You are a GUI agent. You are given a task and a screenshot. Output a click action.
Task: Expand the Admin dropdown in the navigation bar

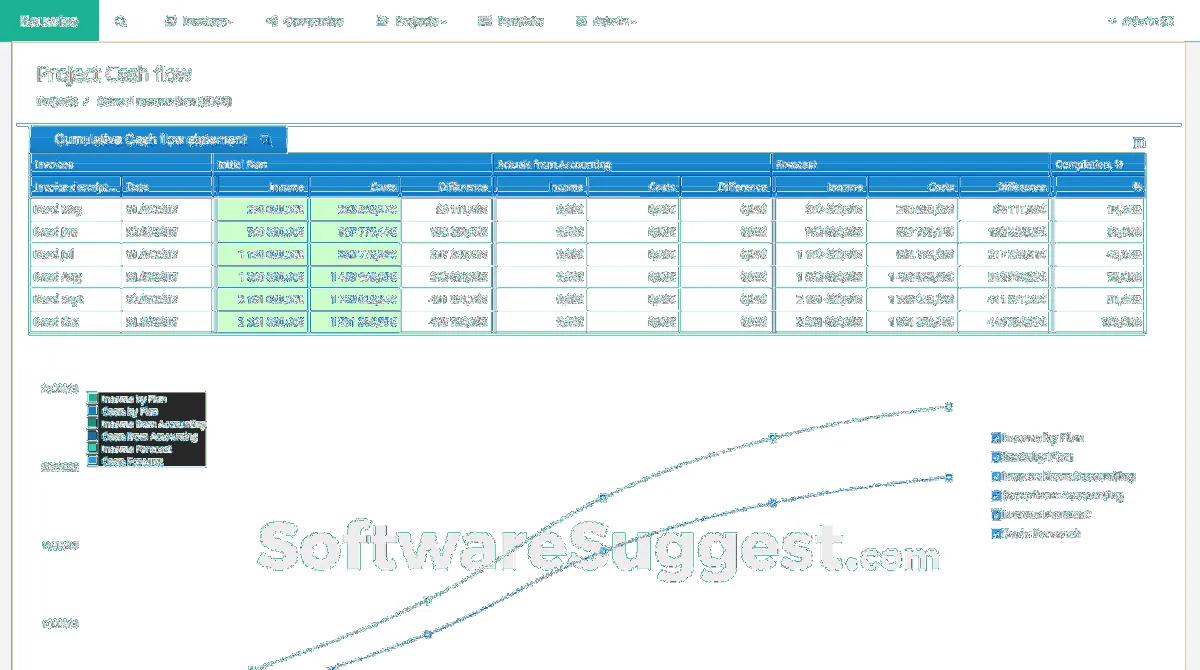606,21
